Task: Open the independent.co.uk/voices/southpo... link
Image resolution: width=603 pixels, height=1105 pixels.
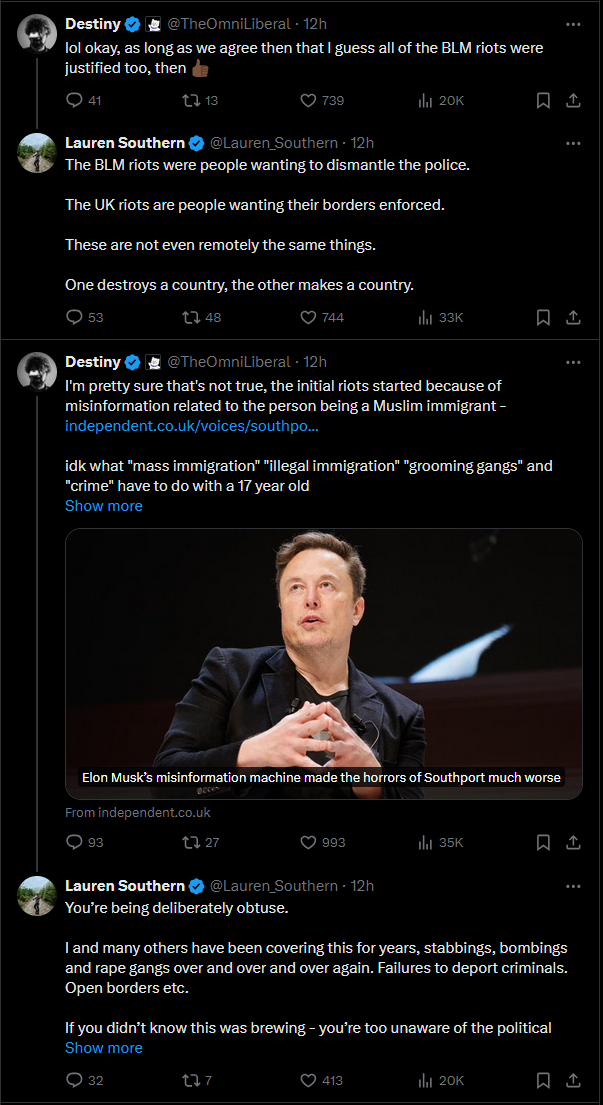Action: (192, 426)
